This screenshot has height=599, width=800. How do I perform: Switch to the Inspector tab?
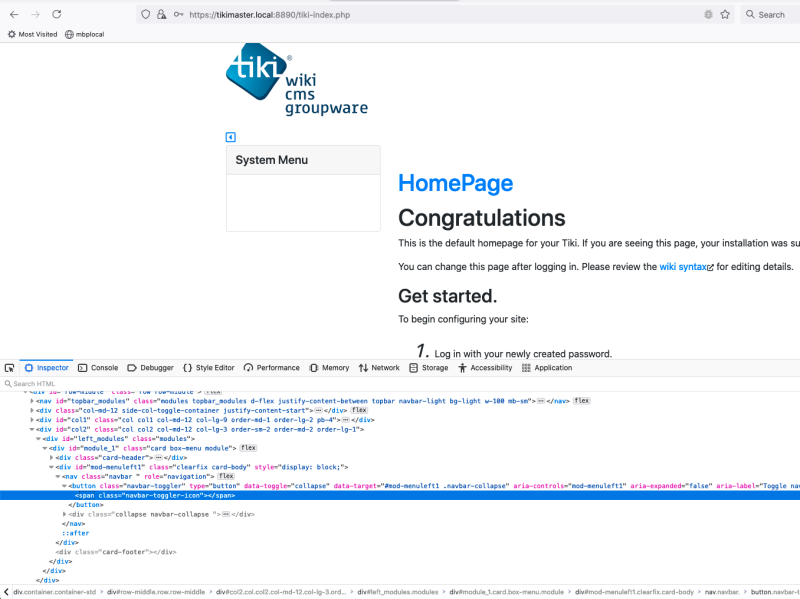click(46, 368)
